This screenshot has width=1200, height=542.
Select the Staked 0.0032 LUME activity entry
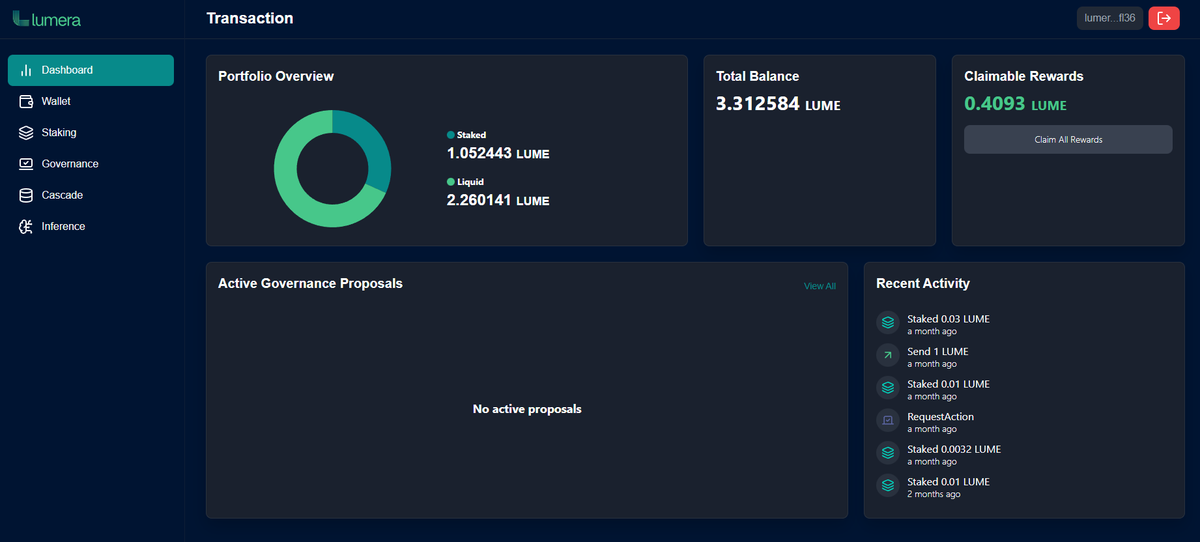[1025, 454]
